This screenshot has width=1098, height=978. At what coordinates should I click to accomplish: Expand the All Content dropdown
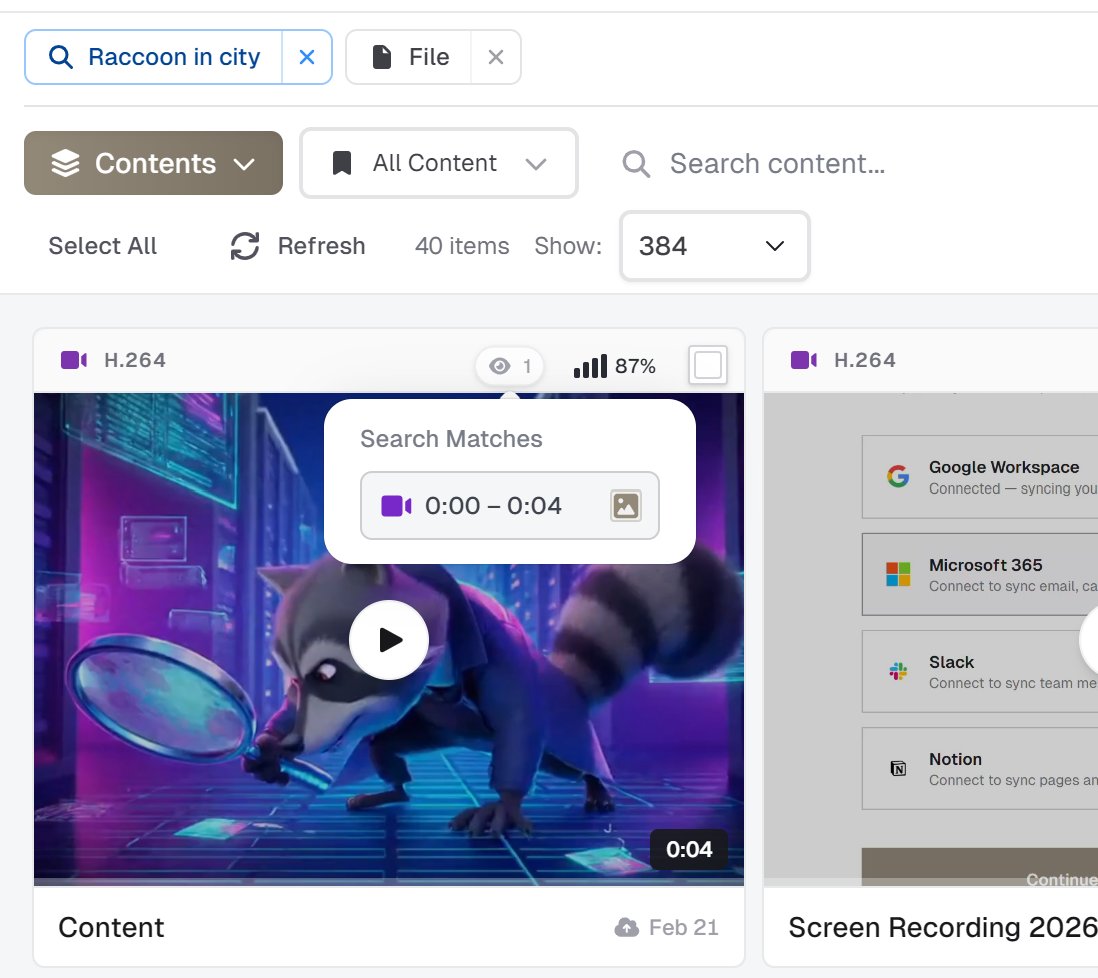coord(438,163)
